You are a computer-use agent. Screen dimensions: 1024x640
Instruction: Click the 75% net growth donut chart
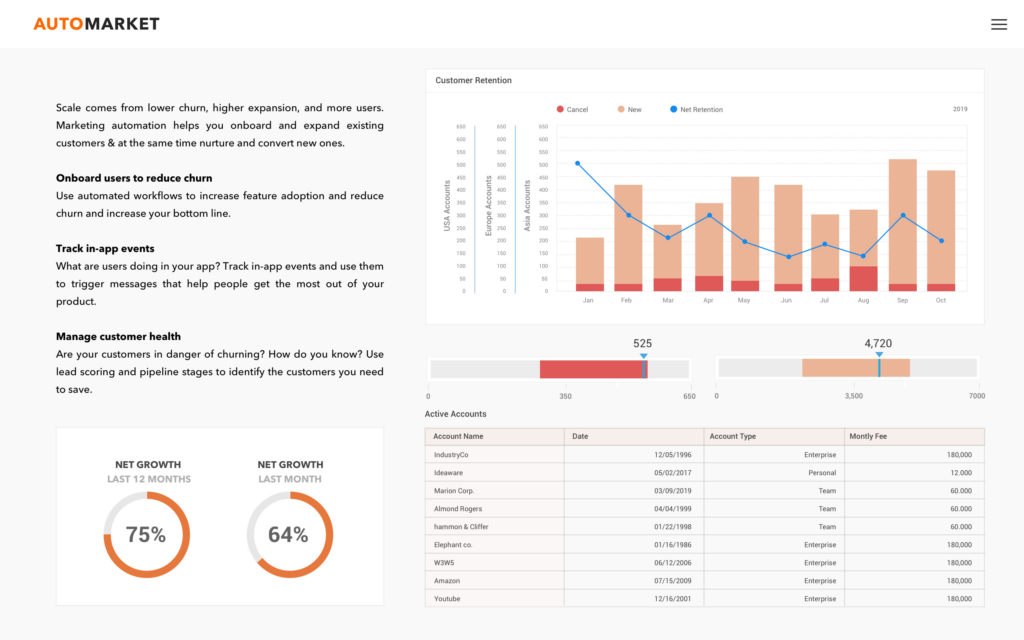146,535
